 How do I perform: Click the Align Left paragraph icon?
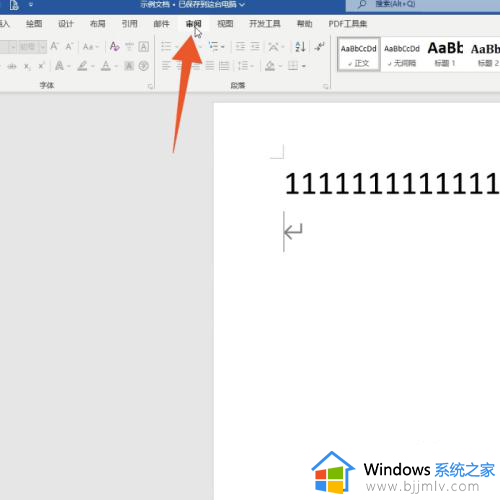click(x=166, y=66)
